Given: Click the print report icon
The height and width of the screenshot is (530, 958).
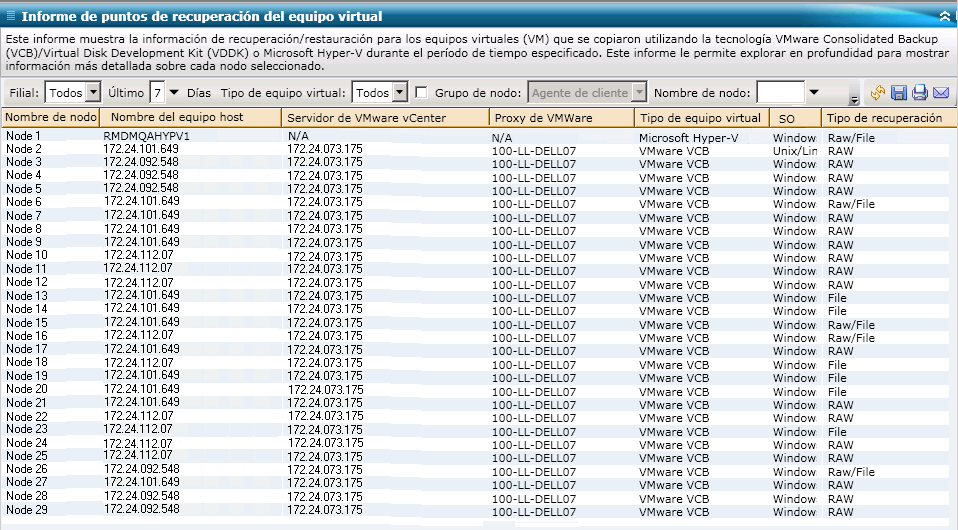Looking at the screenshot, I should click(x=920, y=93).
